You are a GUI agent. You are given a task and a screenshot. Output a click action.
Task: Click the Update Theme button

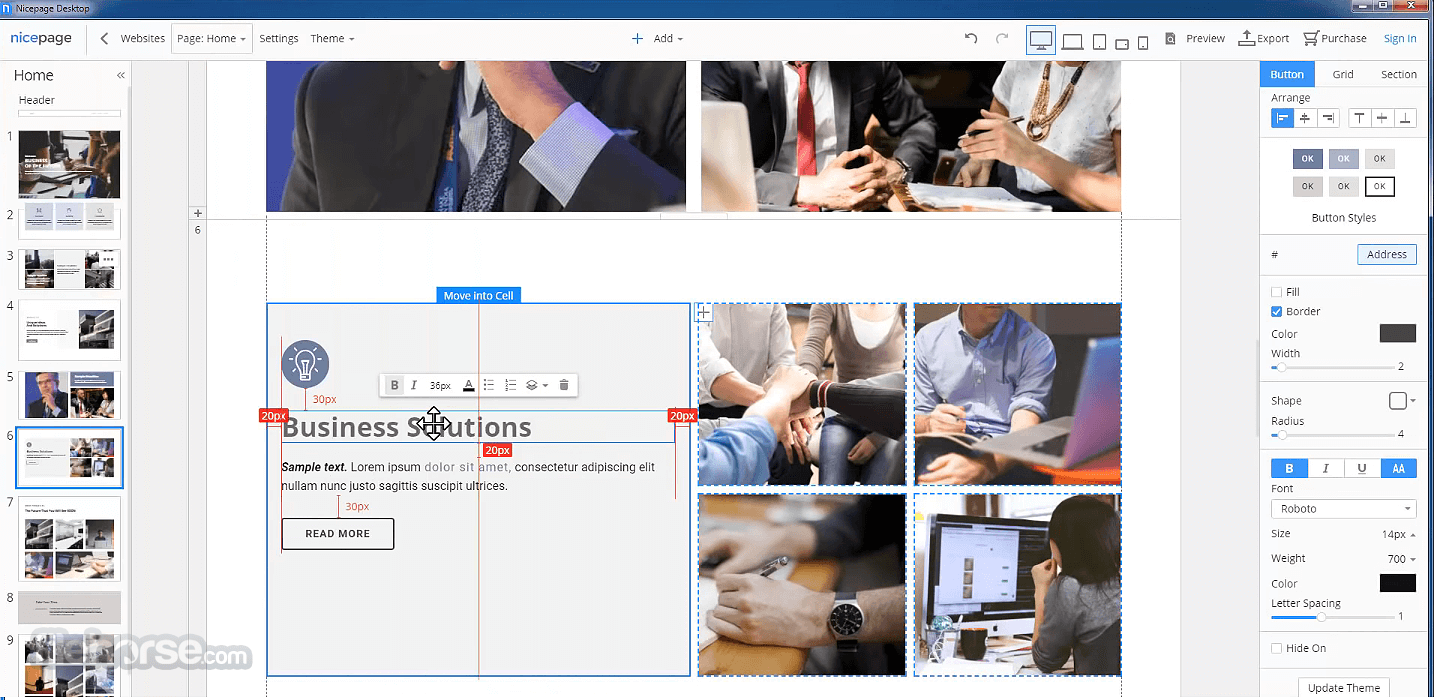click(1344, 688)
